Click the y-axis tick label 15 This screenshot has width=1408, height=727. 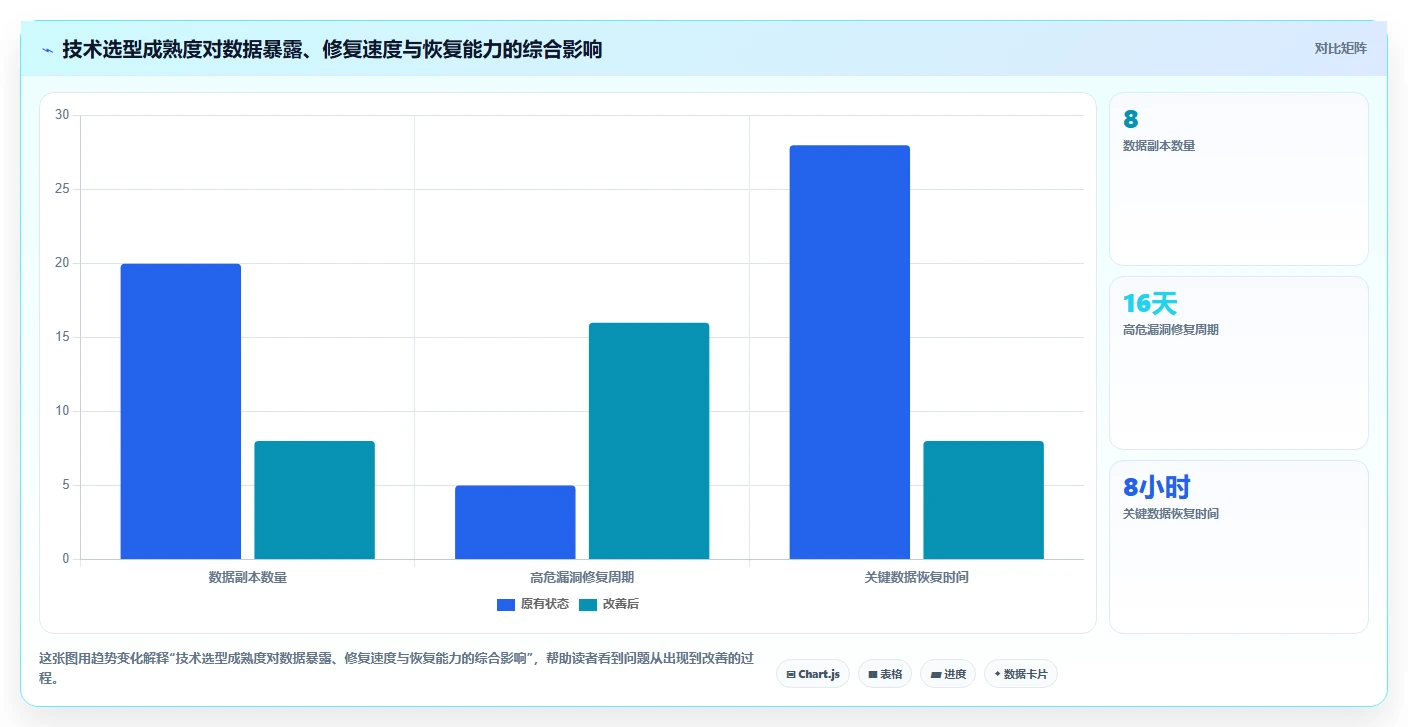(62, 337)
